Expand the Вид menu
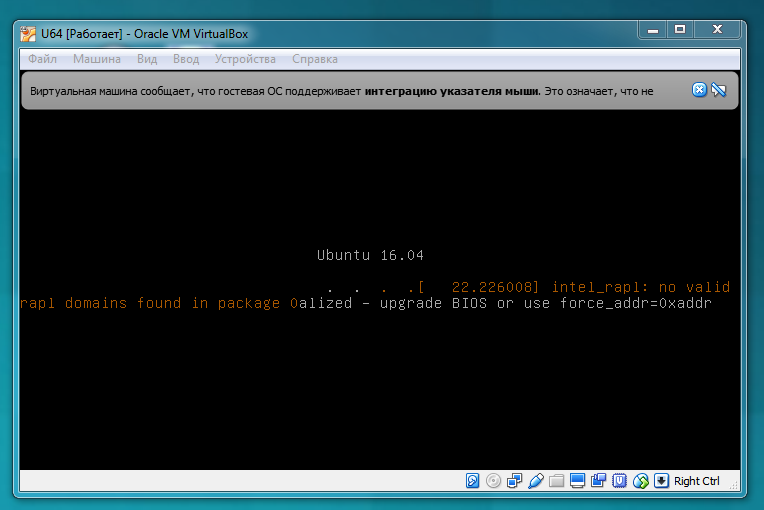764x510 pixels. tap(147, 59)
